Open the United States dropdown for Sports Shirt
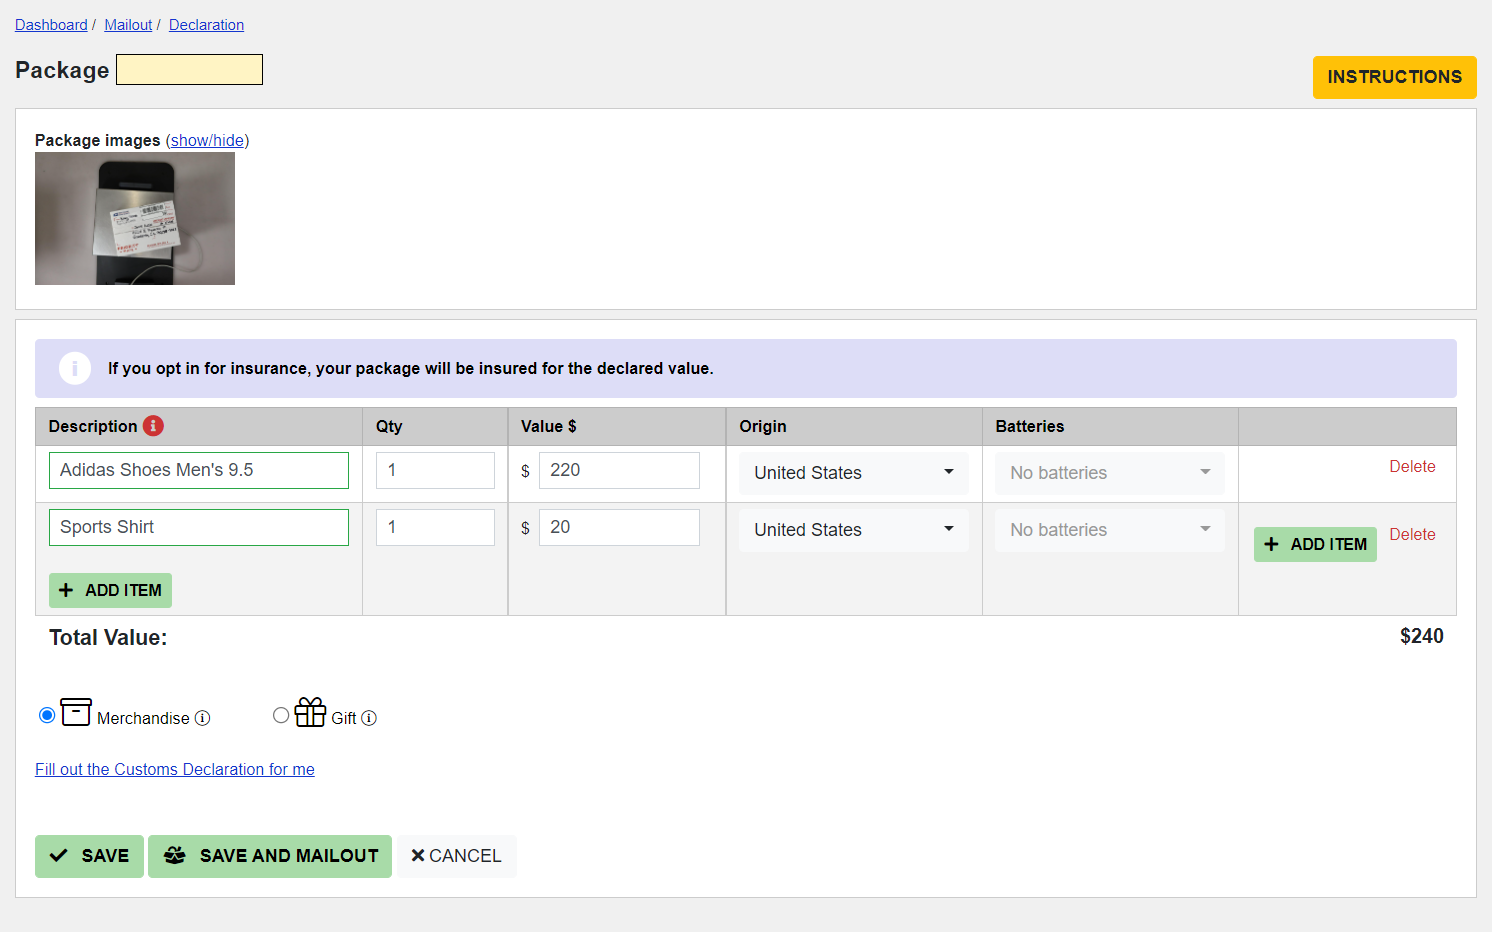This screenshot has width=1492, height=932. point(853,529)
